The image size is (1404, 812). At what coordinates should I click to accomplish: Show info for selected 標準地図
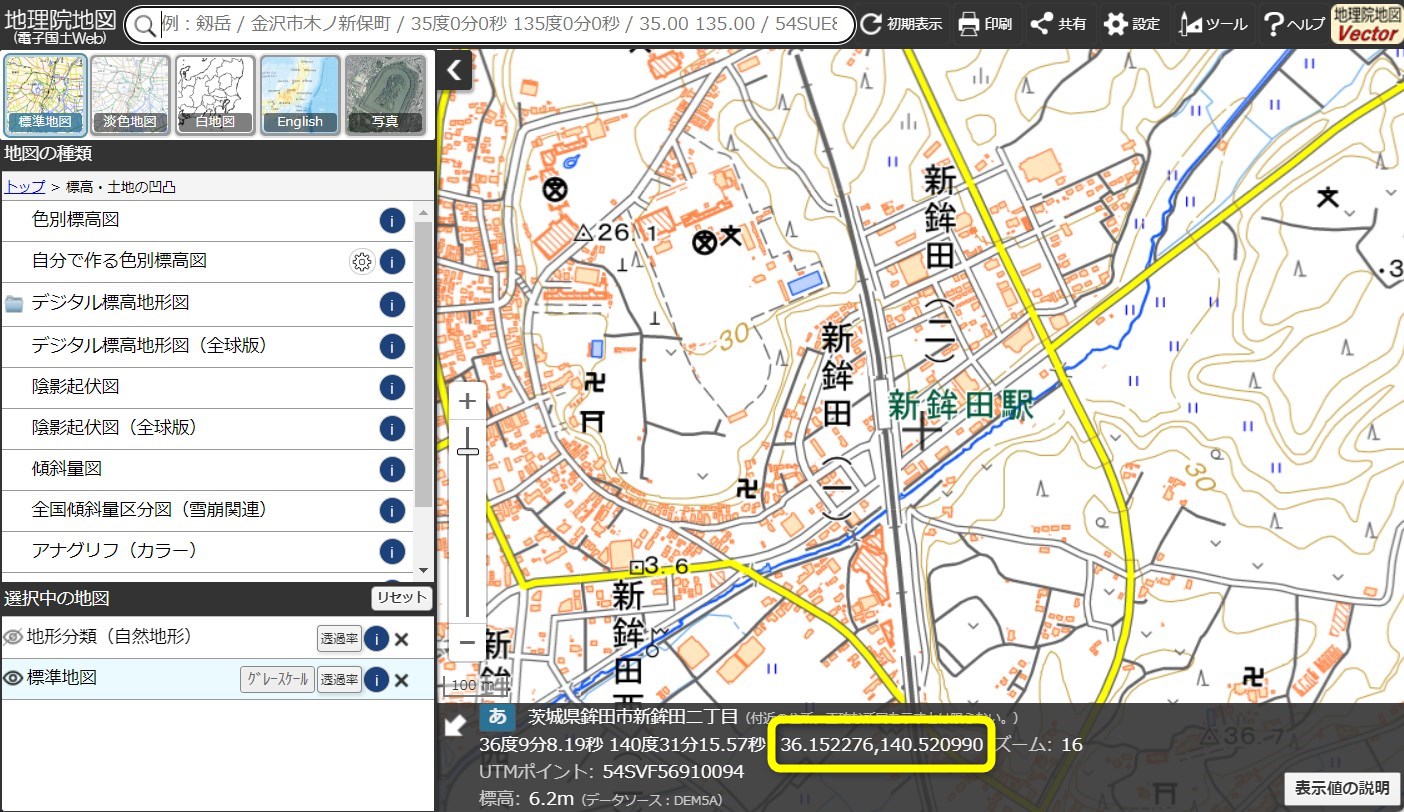[x=376, y=680]
